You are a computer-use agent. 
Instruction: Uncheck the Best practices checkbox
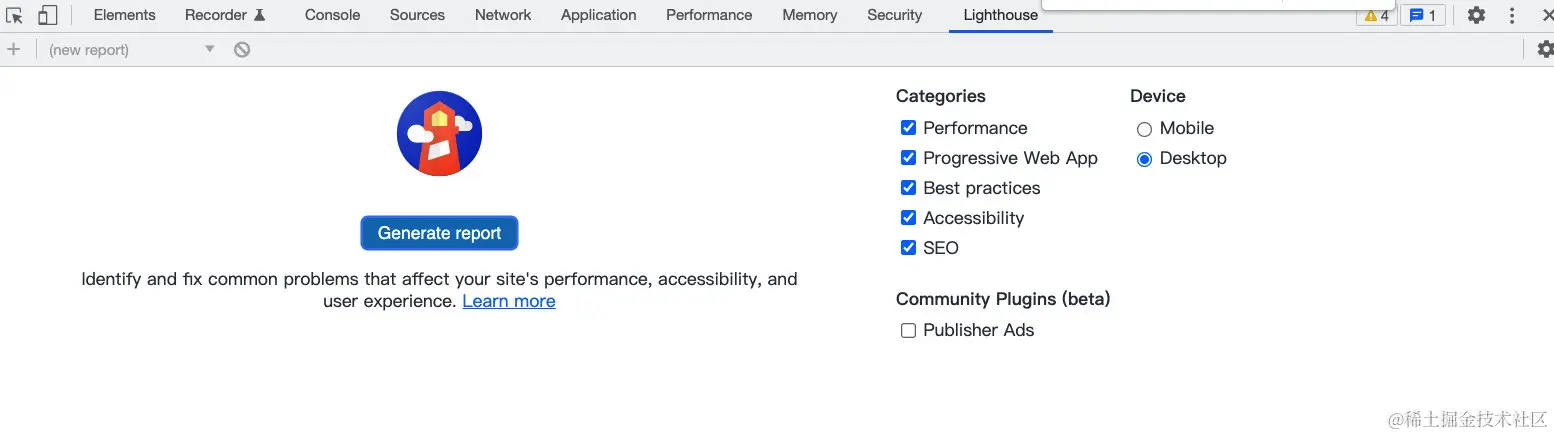908,187
